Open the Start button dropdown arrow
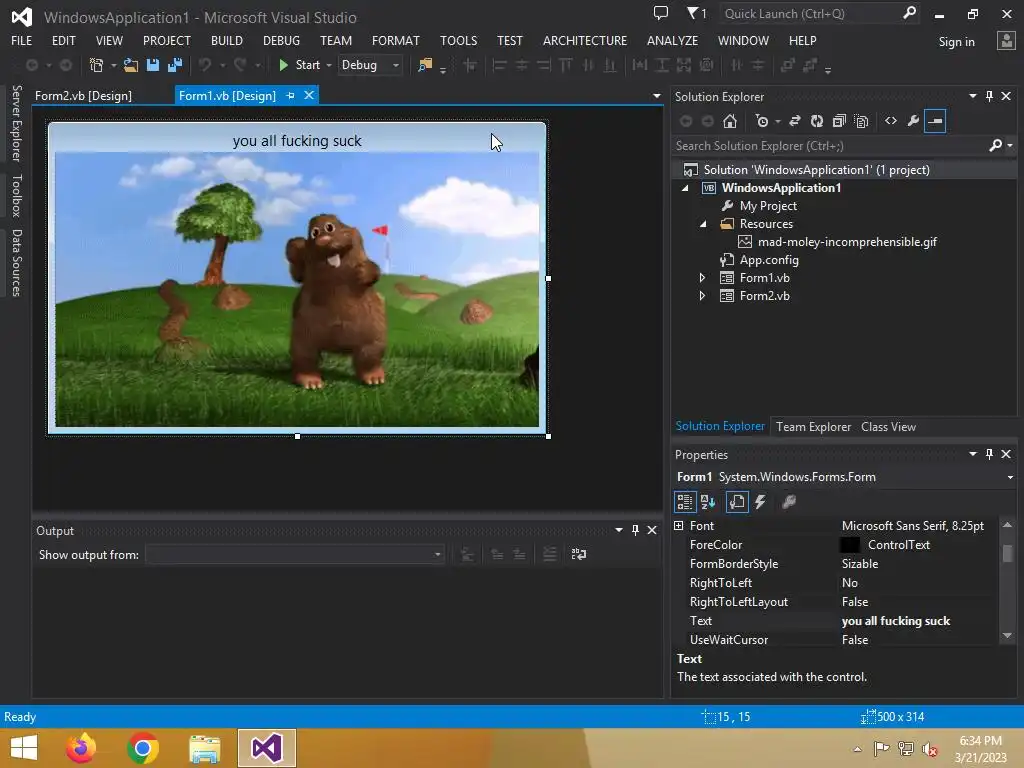This screenshot has width=1024, height=768. pyautogui.click(x=329, y=65)
